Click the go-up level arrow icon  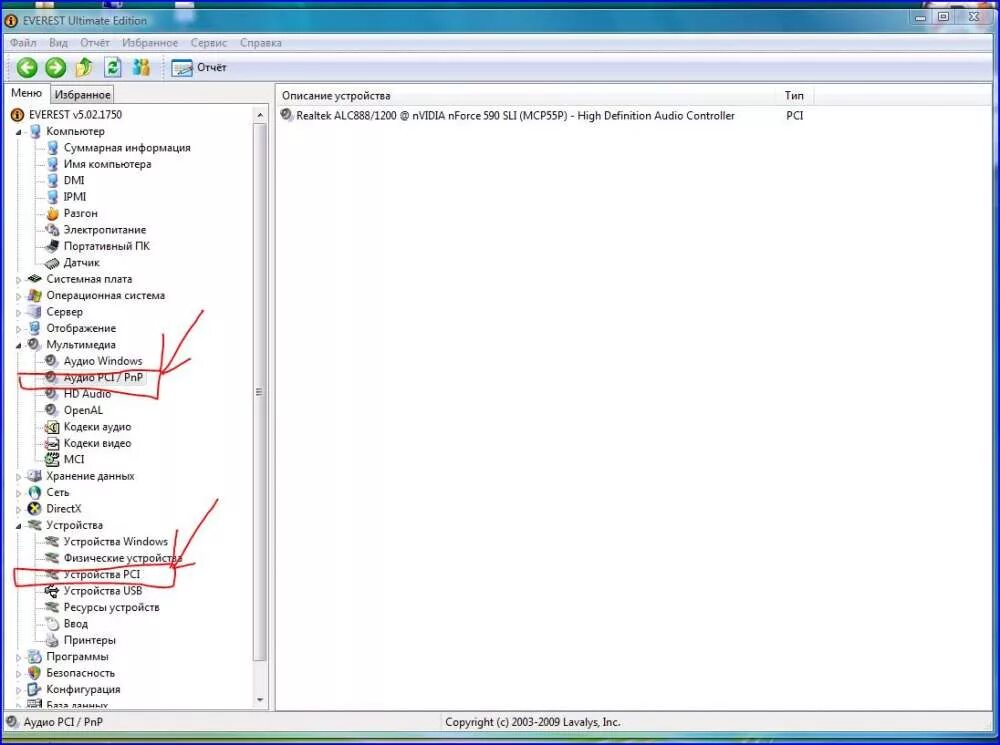pos(84,67)
